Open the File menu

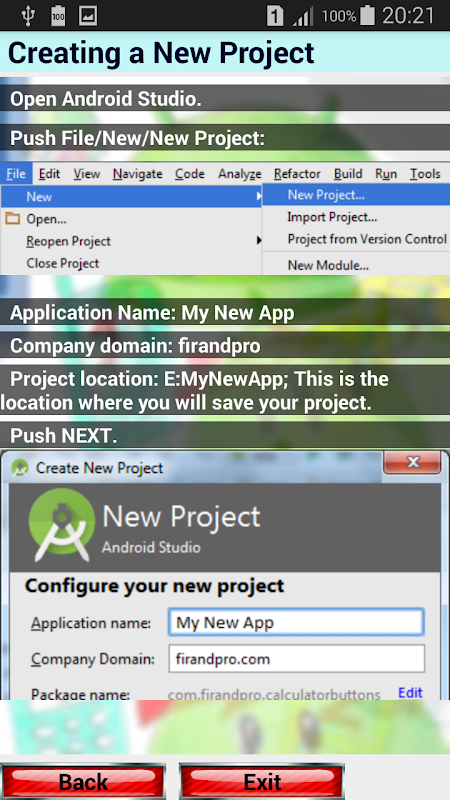pyautogui.click(x=16, y=174)
